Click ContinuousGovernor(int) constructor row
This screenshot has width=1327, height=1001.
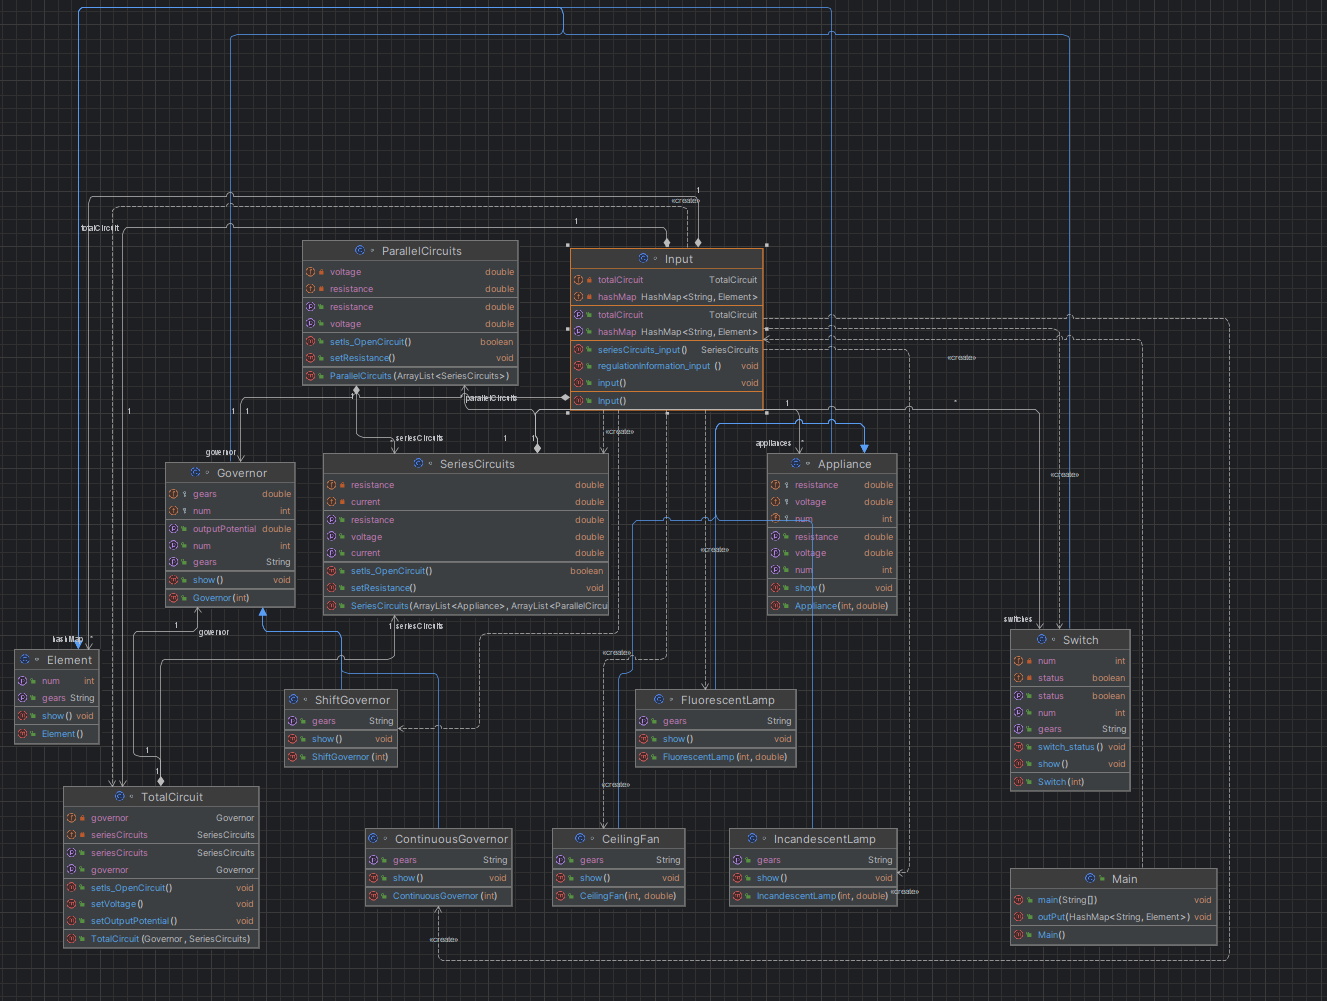coord(439,896)
